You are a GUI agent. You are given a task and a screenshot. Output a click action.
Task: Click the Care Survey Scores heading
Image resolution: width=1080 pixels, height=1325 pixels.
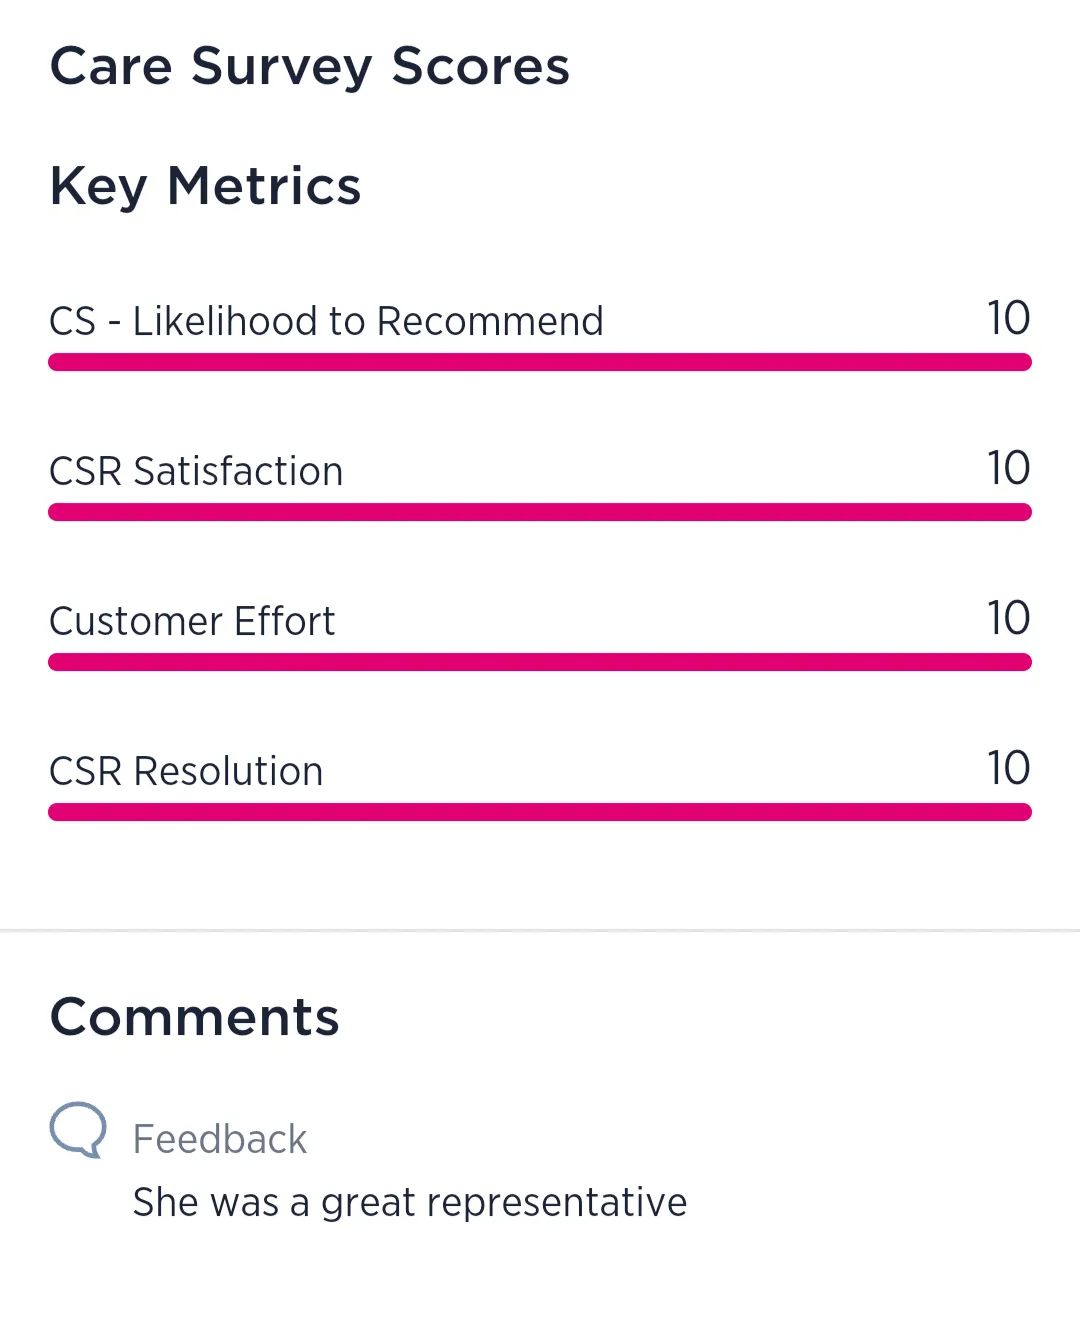tap(309, 67)
